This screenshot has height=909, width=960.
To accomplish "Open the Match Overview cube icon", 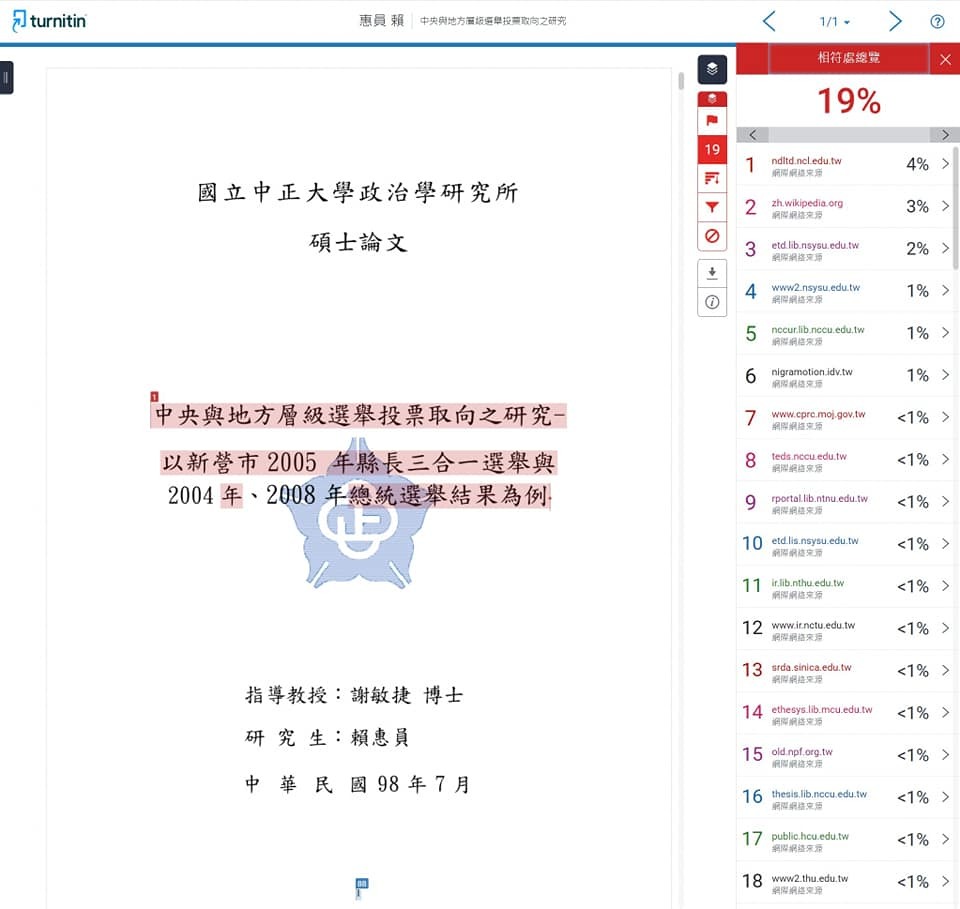I will click(x=712, y=99).
